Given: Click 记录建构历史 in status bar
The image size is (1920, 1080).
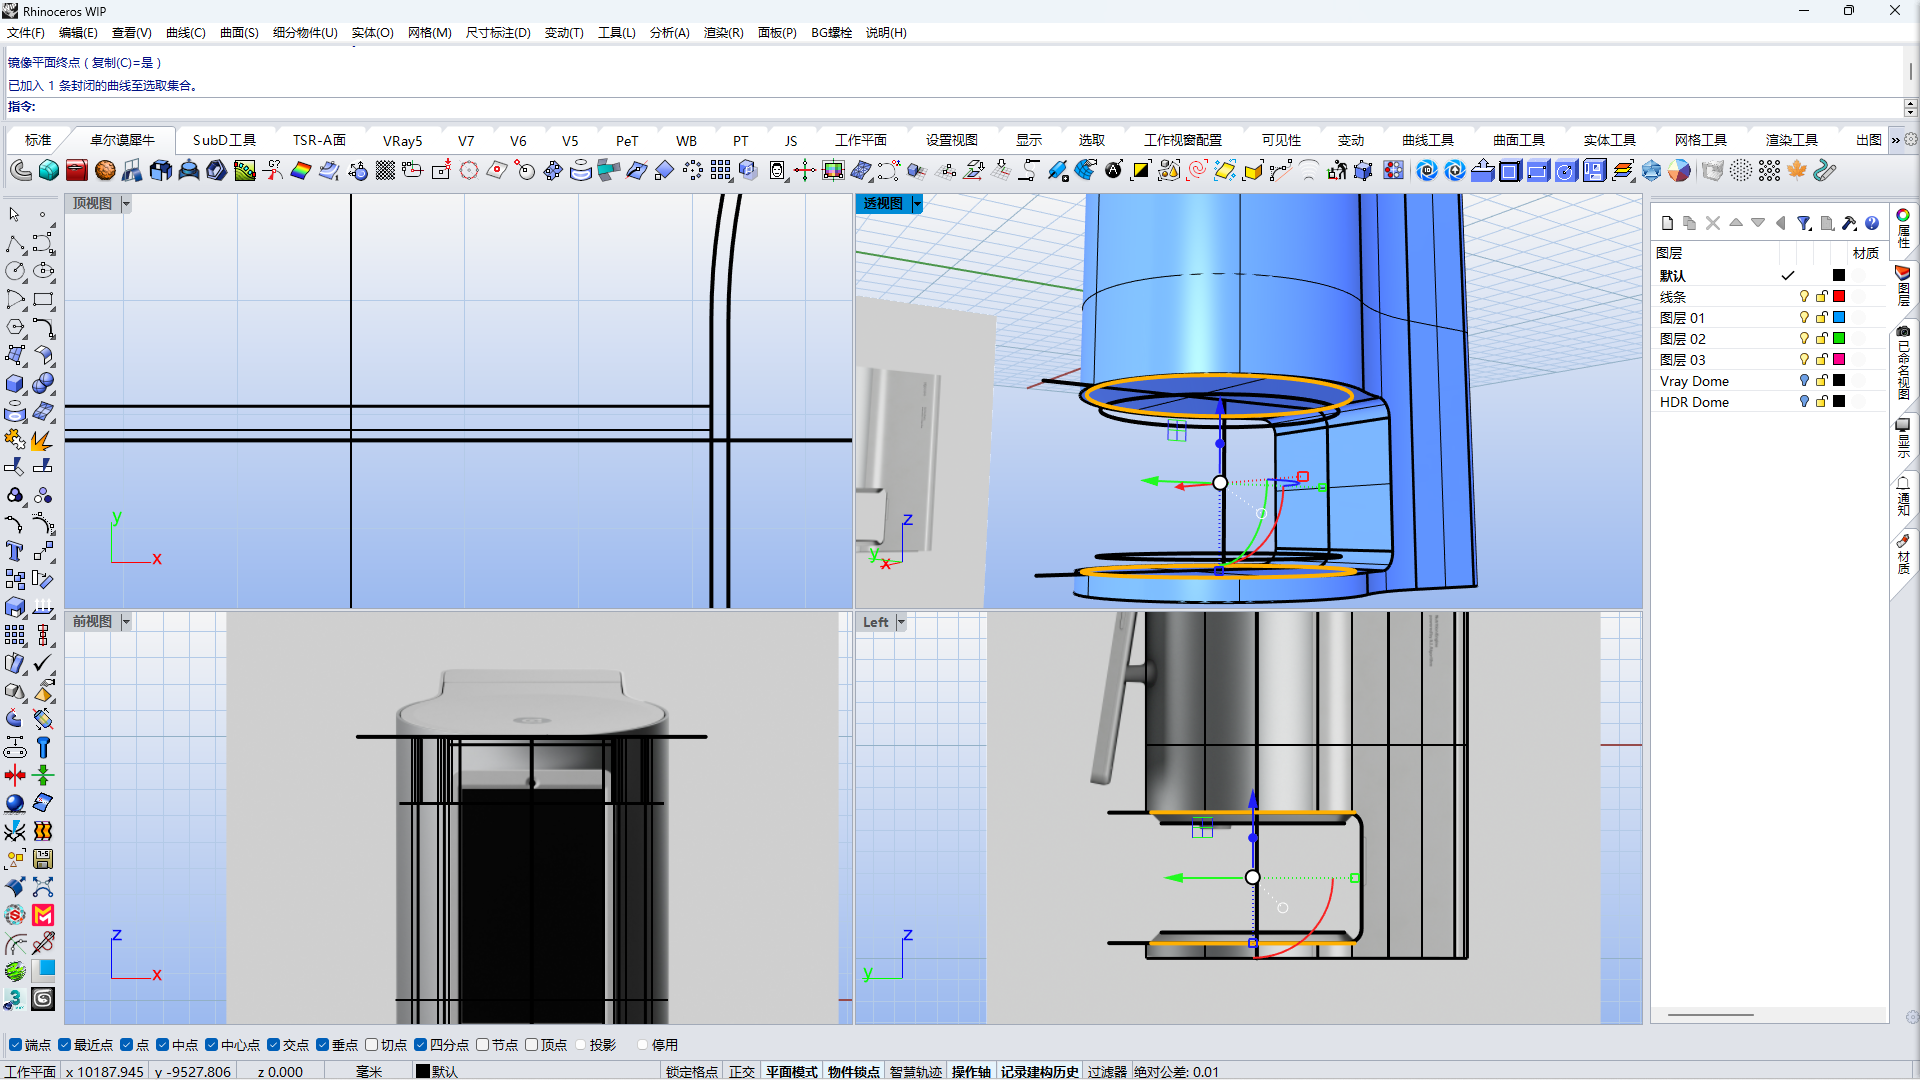Looking at the screenshot, I should click(x=1039, y=1071).
